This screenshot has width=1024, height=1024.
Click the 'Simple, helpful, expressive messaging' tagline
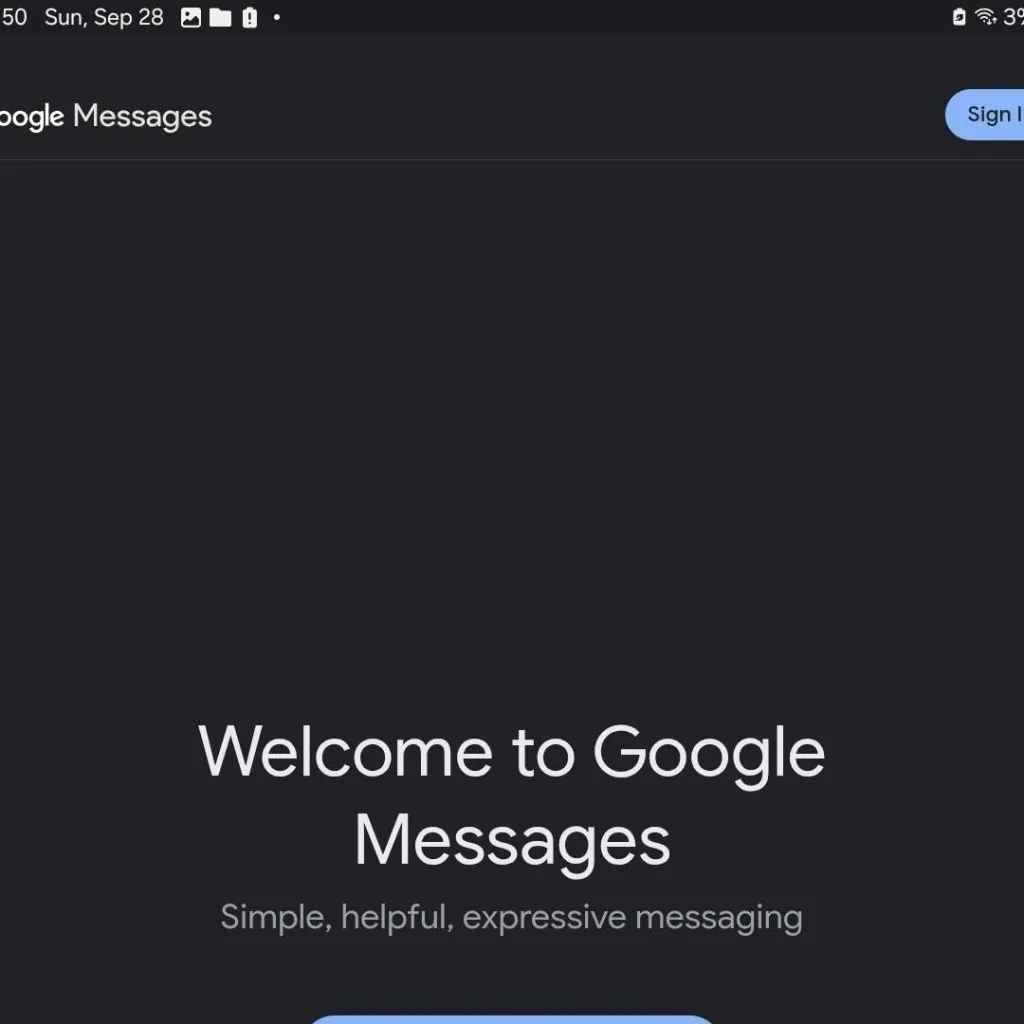(511, 917)
